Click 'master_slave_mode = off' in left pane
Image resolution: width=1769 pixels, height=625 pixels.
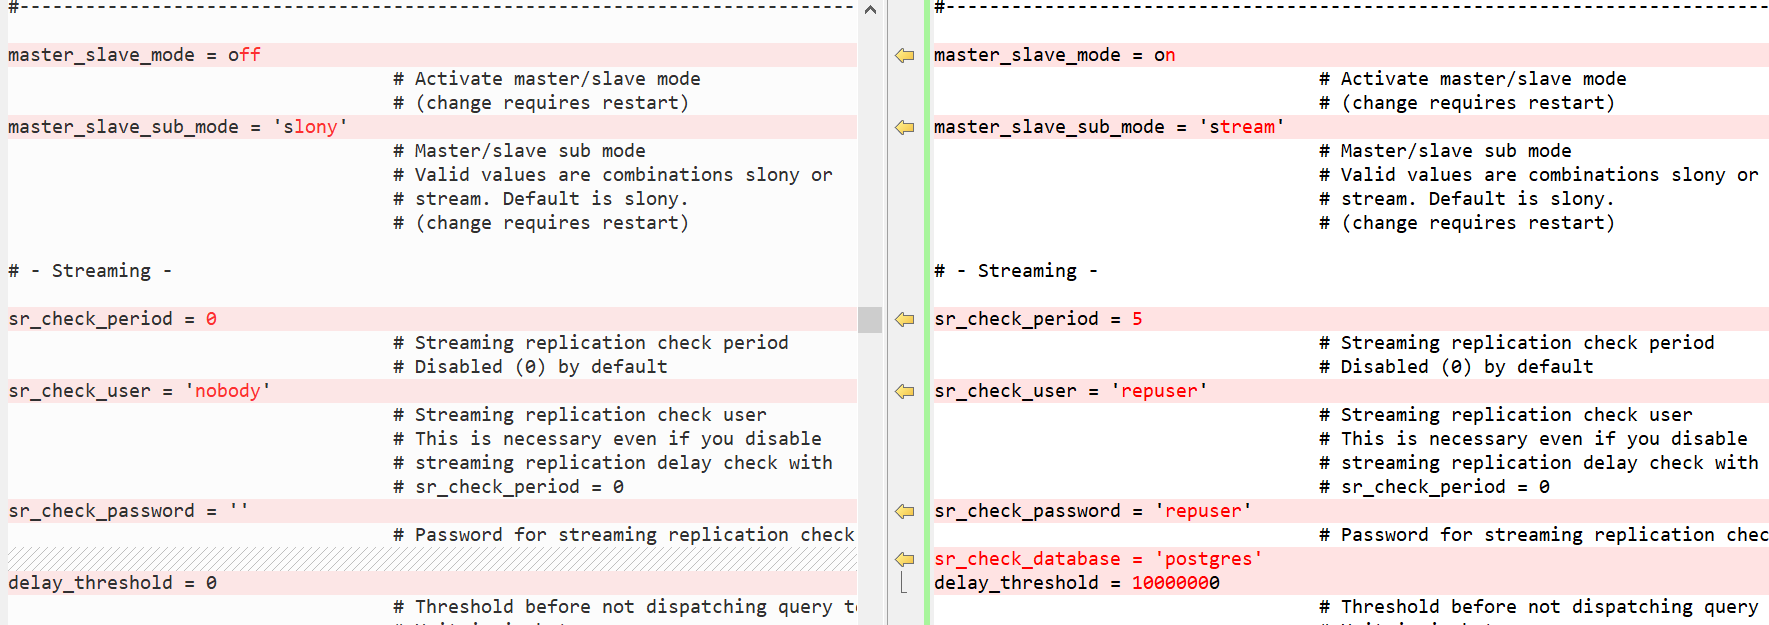click(134, 55)
